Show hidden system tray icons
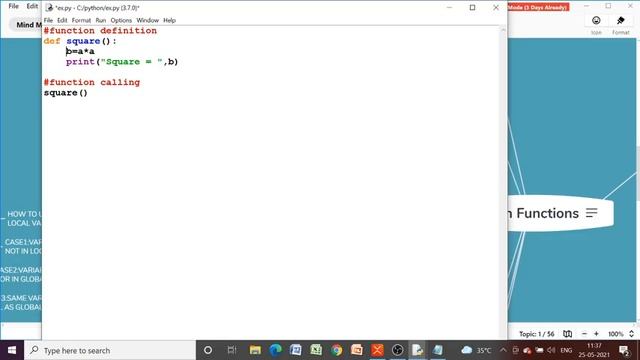 [503, 350]
